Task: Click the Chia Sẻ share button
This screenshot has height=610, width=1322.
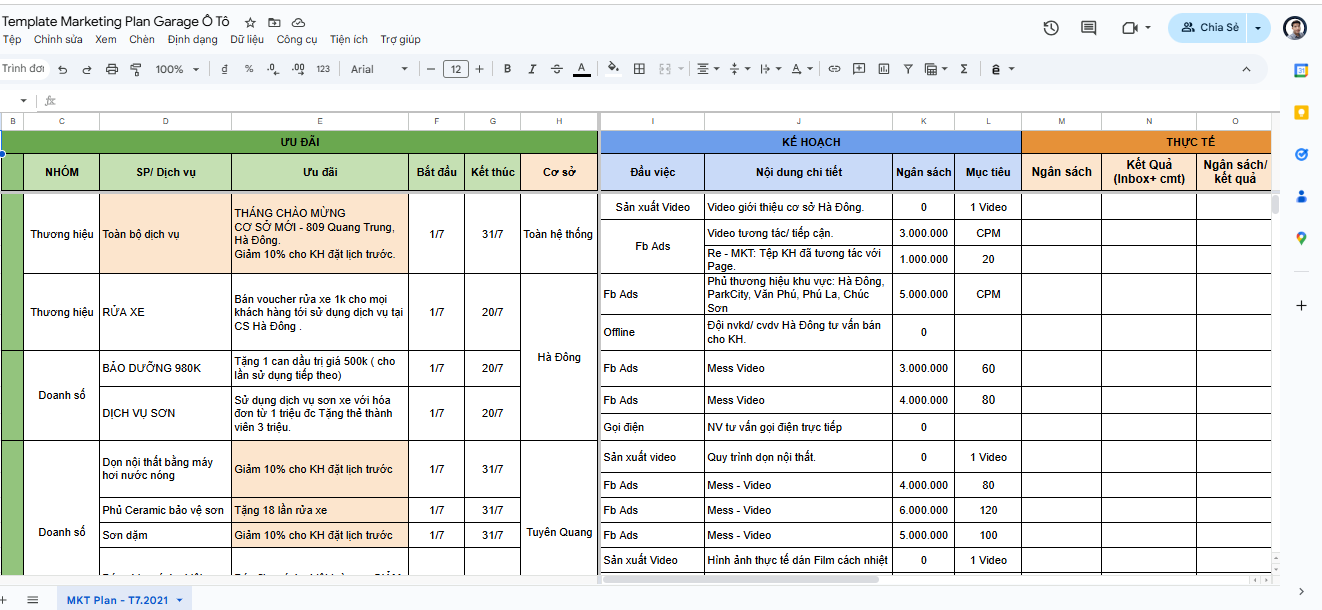Action: [x=1210, y=28]
